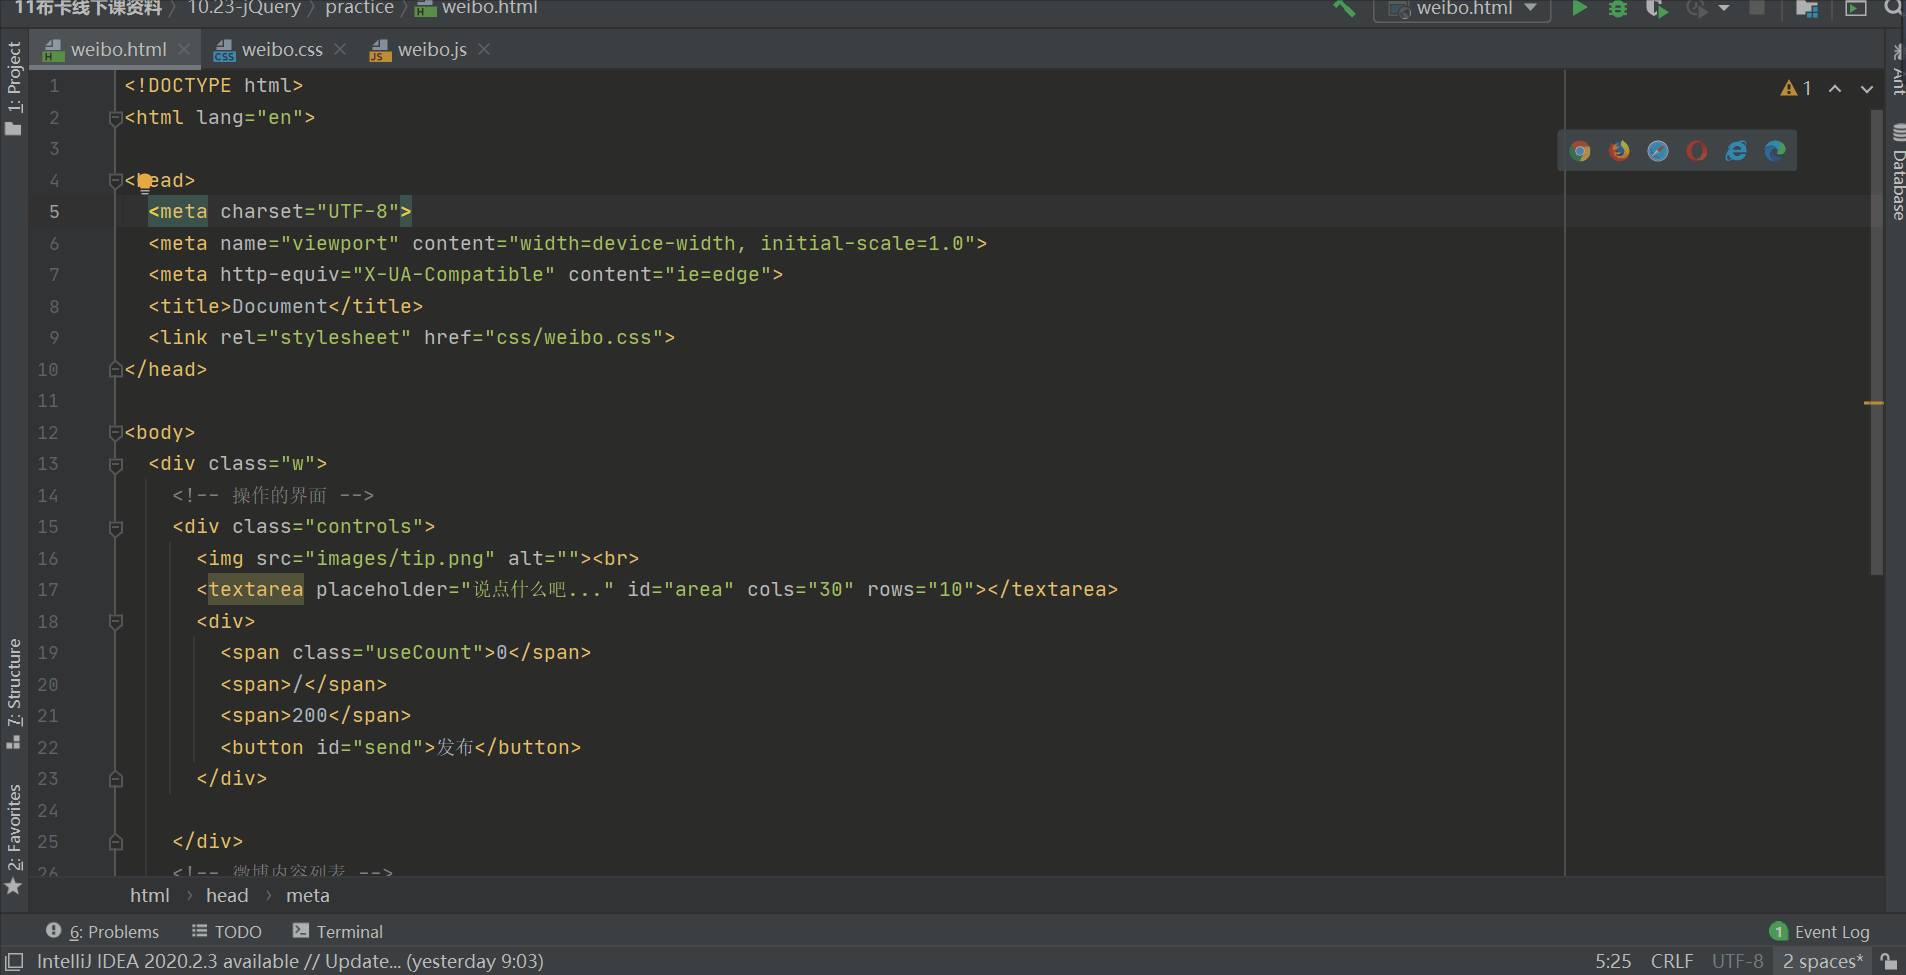Click the Build project hammer icon
Viewport: 1906px width, 975px height.
[1344, 8]
